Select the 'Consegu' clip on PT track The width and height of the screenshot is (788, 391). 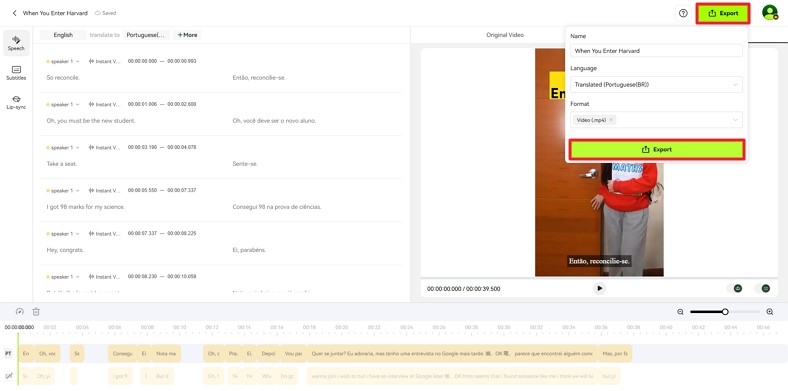tap(122, 354)
